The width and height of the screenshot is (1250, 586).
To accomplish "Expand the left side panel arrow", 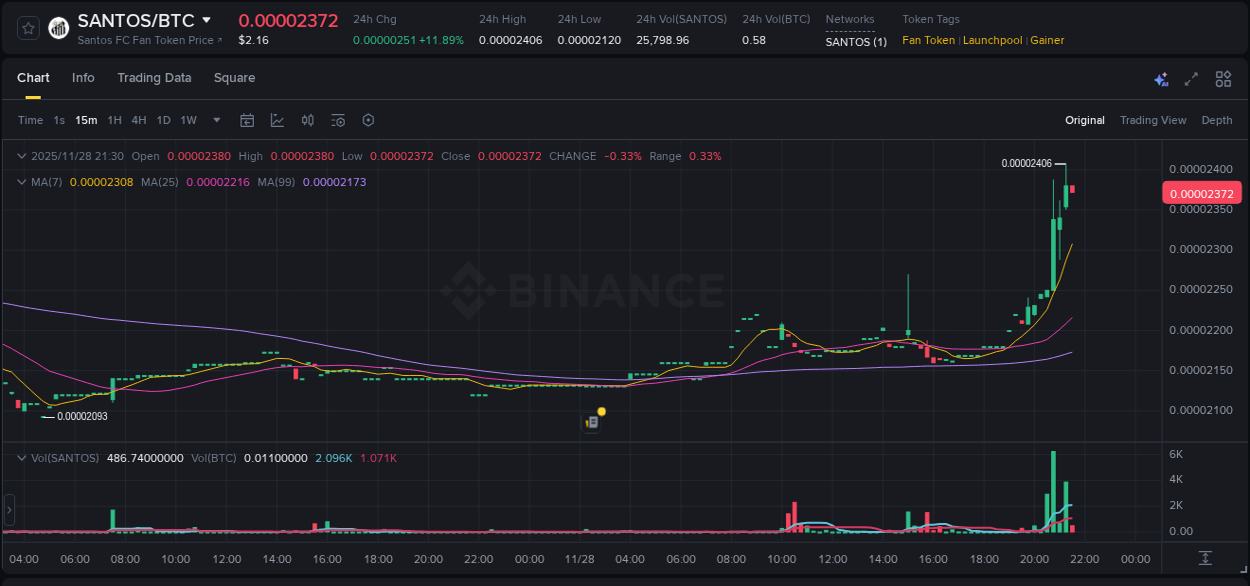I will coord(8,509).
